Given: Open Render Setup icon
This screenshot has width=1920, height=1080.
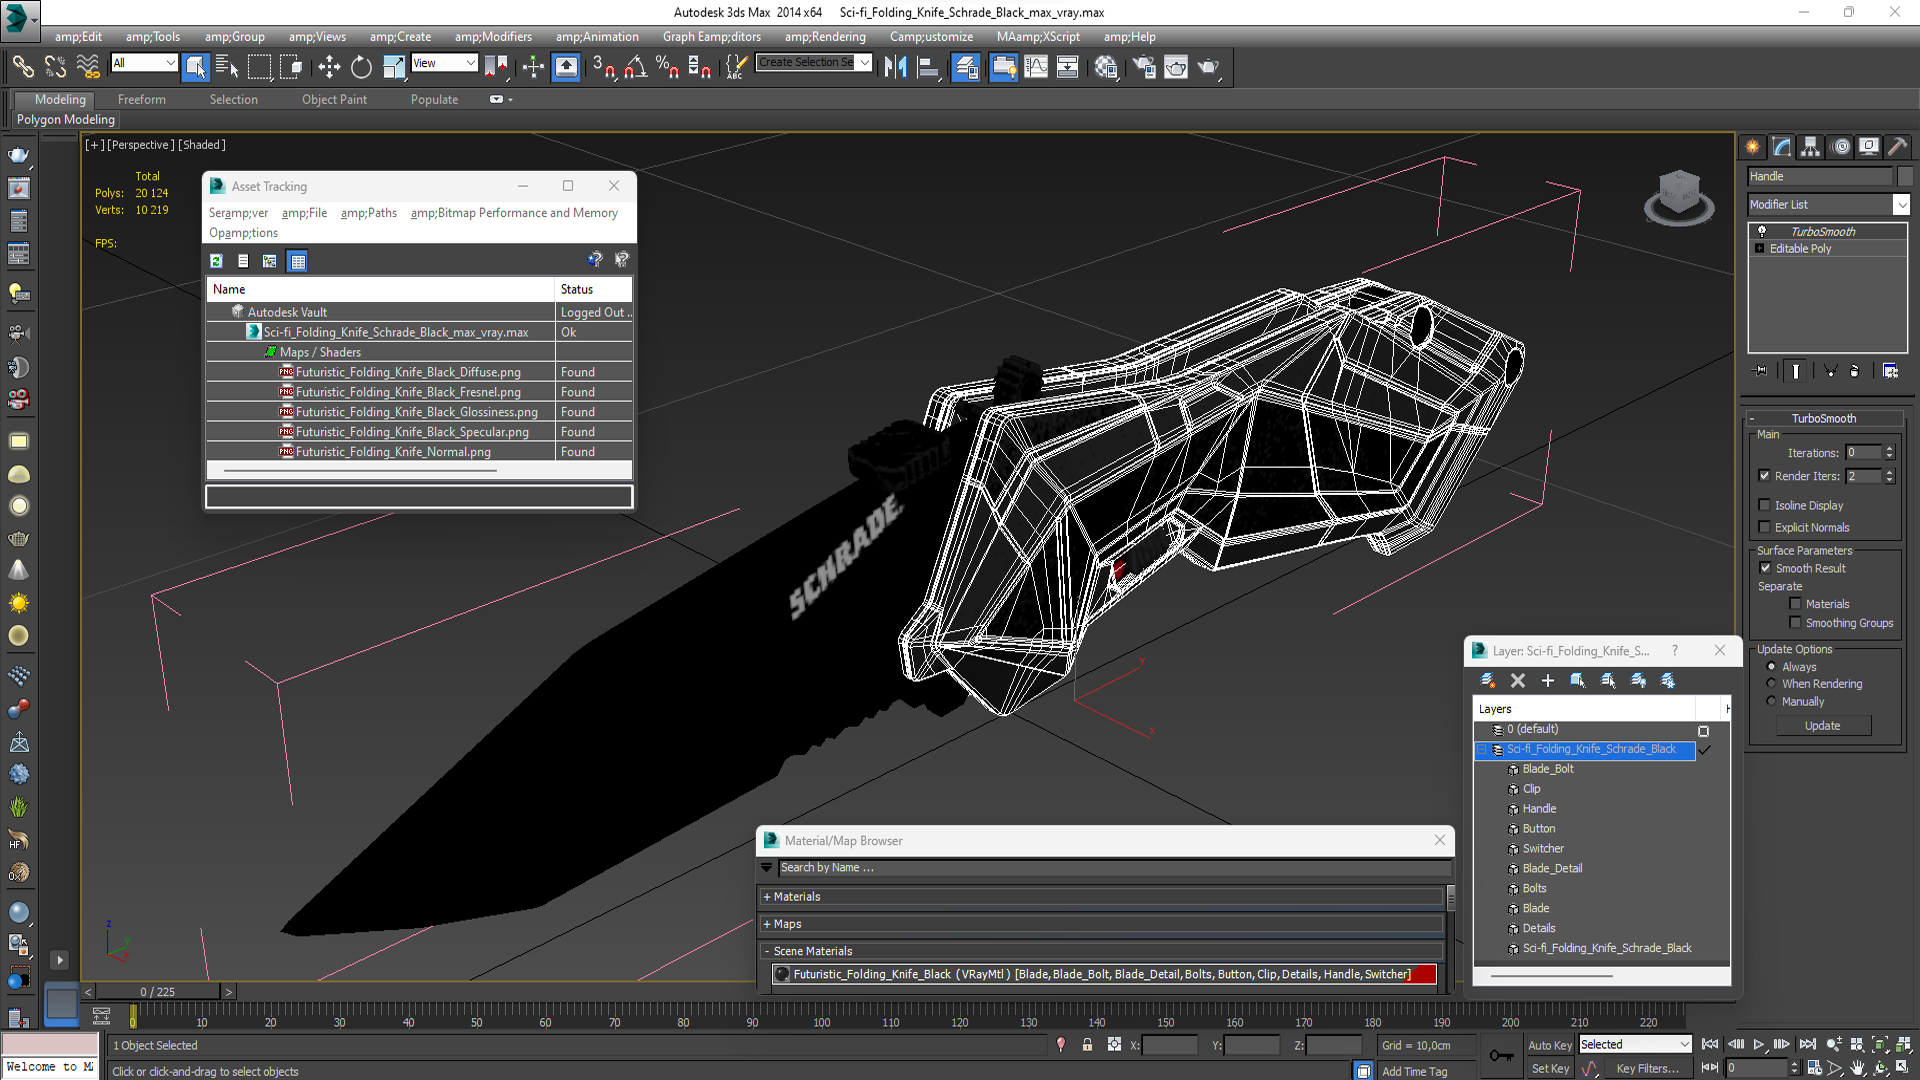Looking at the screenshot, I should tap(1144, 67).
